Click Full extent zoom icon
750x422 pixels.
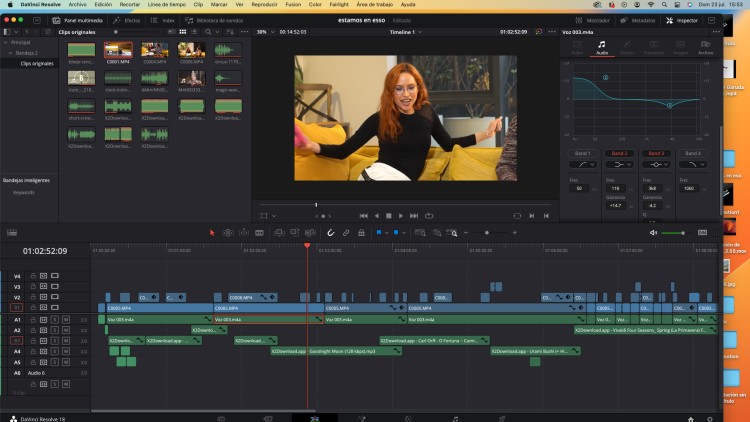[420, 233]
